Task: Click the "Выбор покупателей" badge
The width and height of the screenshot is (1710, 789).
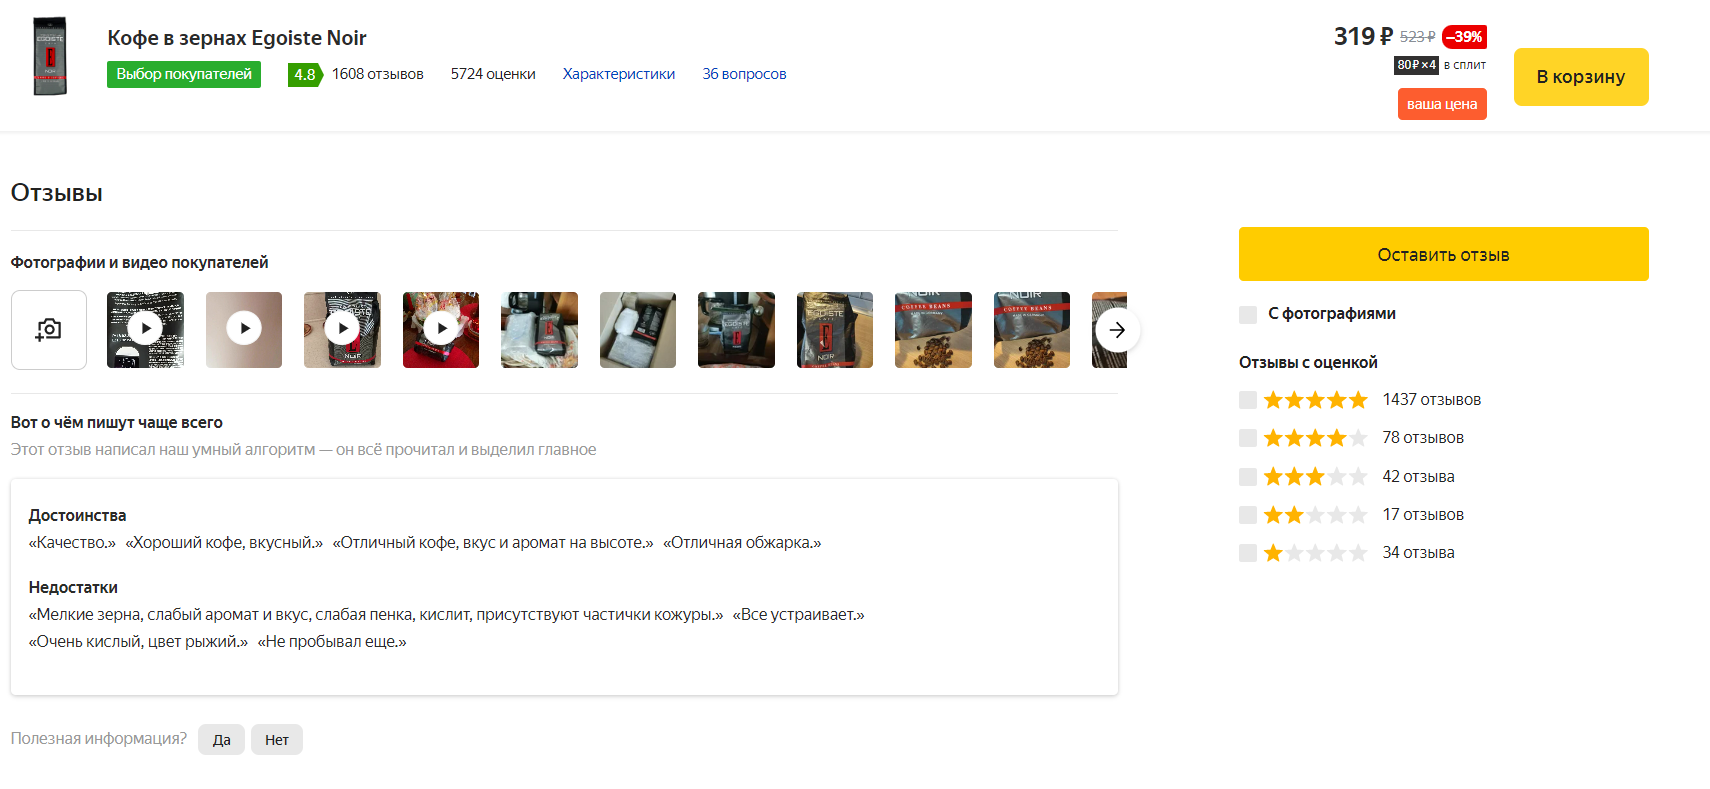Action: (184, 74)
